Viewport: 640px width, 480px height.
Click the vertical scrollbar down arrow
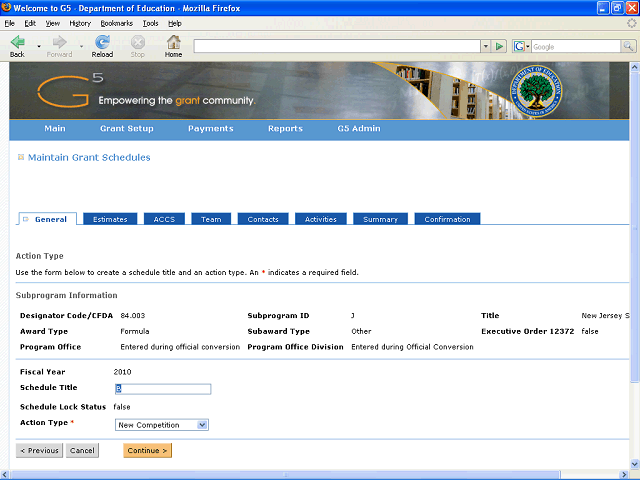635,464
